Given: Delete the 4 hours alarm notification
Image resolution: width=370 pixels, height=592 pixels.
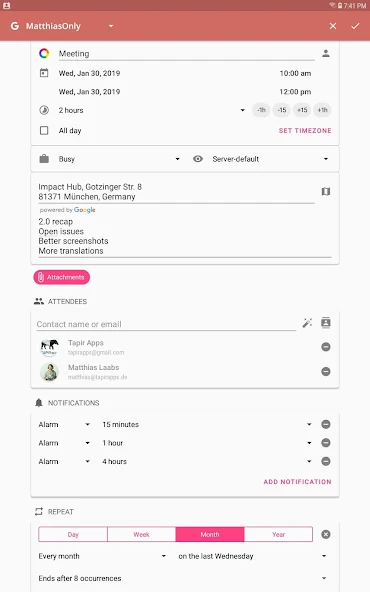Looking at the screenshot, I should click(x=326, y=461).
